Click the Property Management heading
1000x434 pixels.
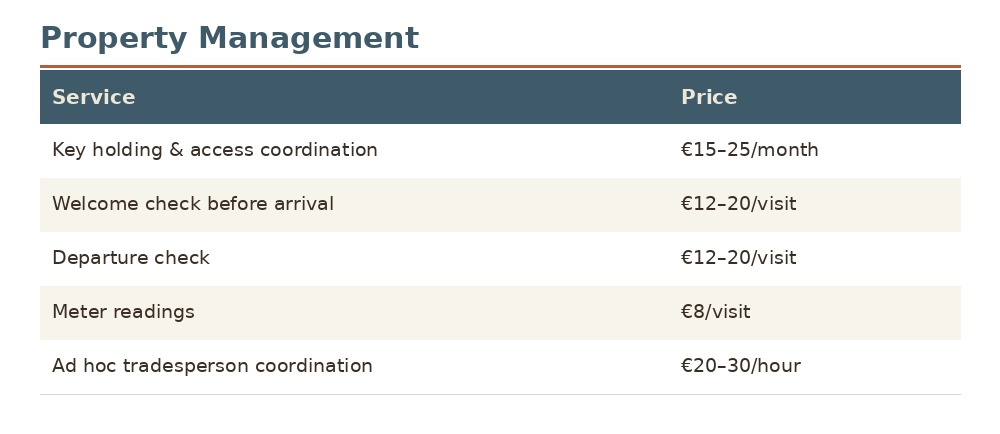pos(230,38)
